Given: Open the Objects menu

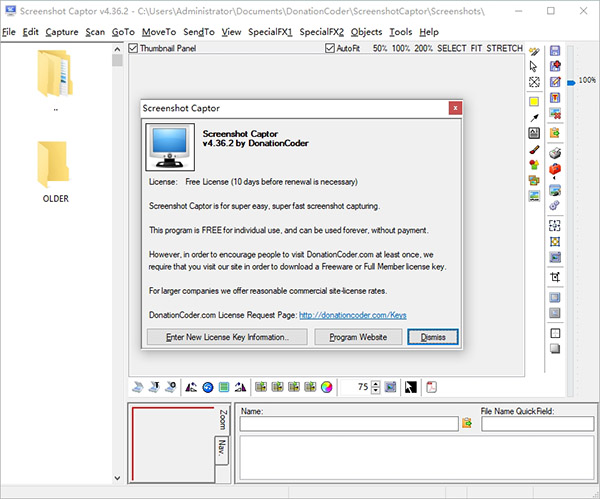Looking at the screenshot, I should coord(366,32).
